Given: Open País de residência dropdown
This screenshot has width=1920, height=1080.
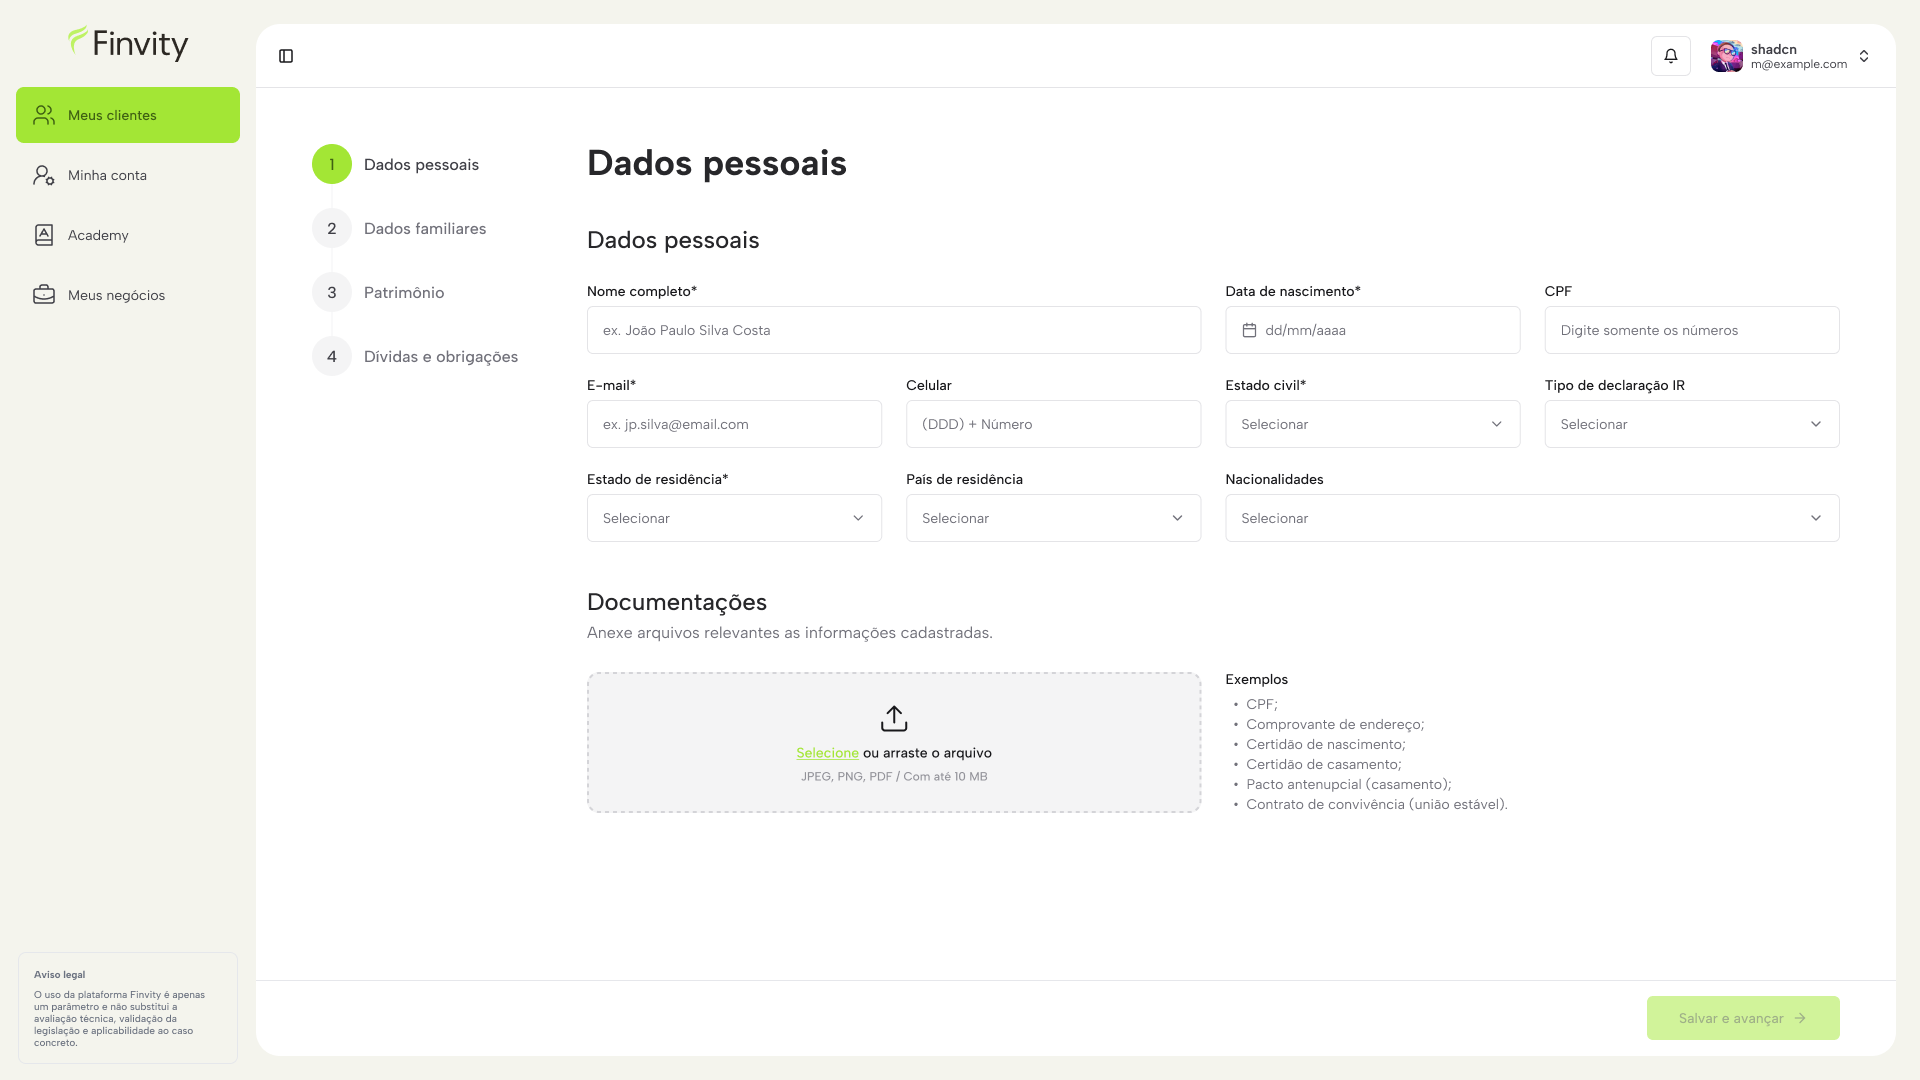Looking at the screenshot, I should point(1052,518).
